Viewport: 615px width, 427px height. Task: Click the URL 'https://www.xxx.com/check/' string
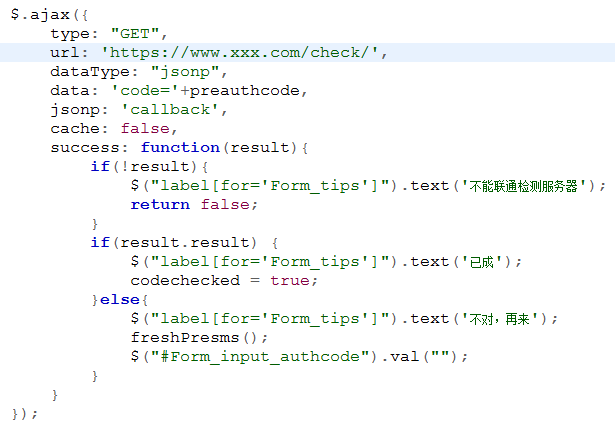point(243,52)
